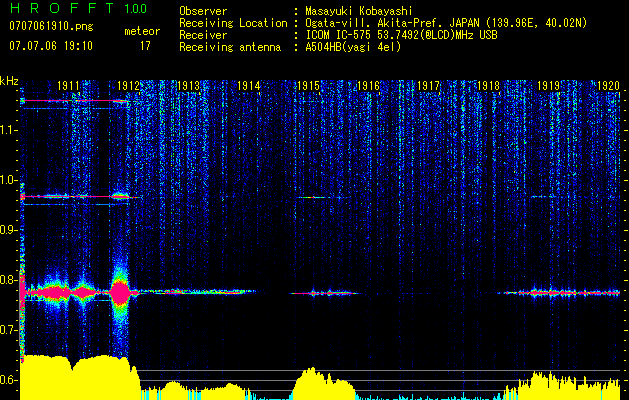629x400 pixels.
Task: Click the large meteor echo burst near 1912
Action: (x=120, y=293)
